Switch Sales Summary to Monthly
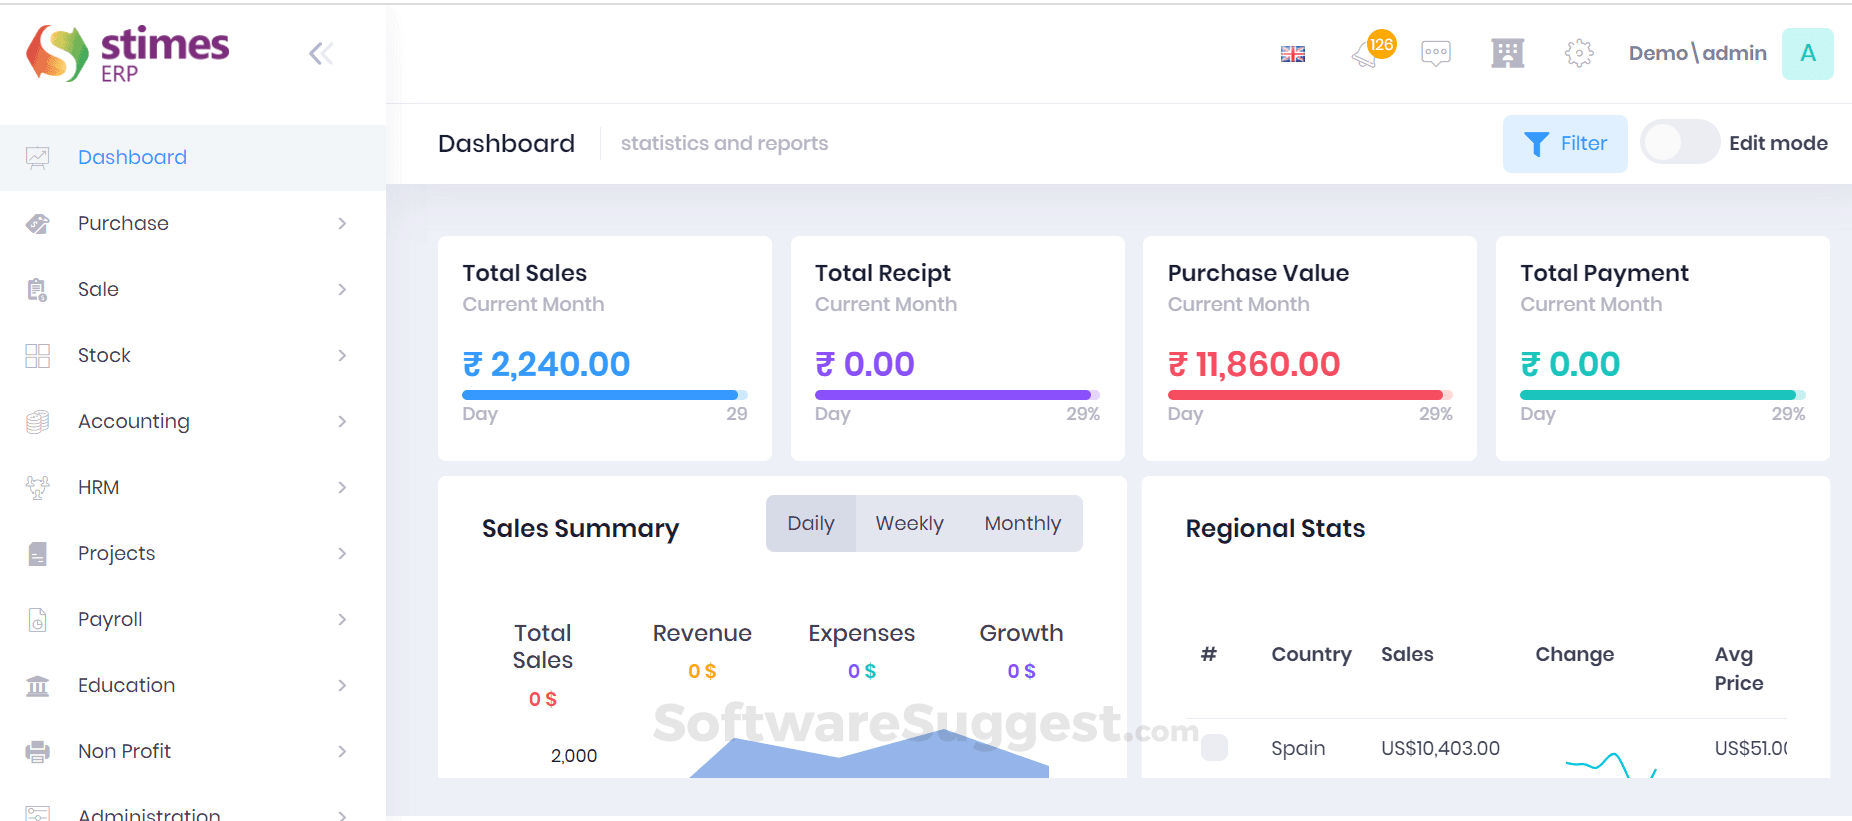Viewport: 1852px width, 821px height. pos(1022,523)
